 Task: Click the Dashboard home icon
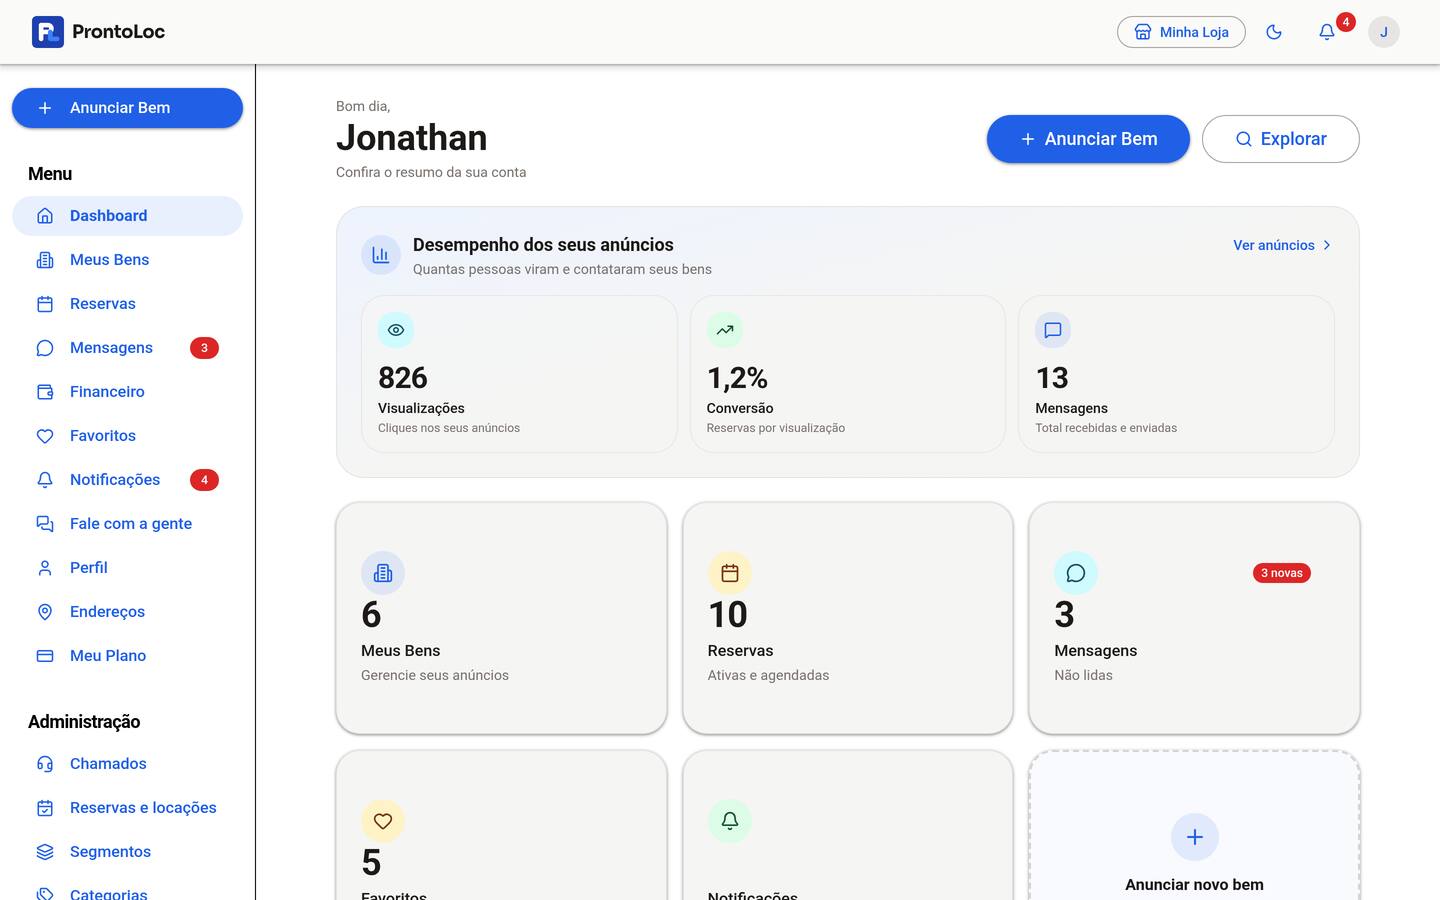pos(45,216)
